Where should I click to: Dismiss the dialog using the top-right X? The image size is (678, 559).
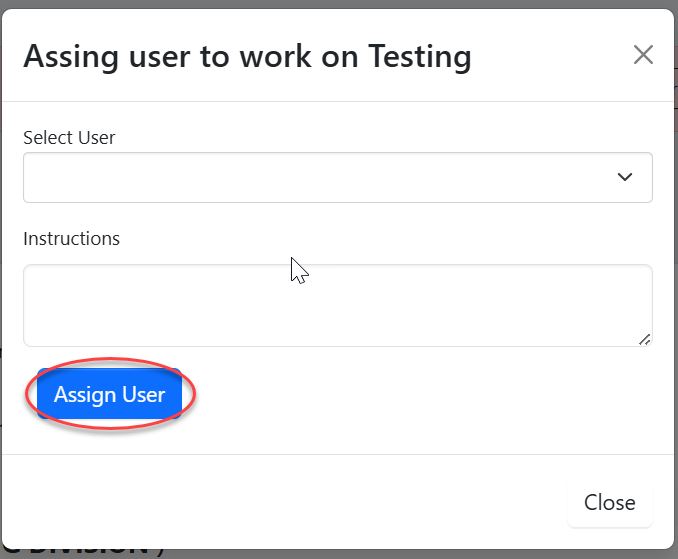click(643, 55)
